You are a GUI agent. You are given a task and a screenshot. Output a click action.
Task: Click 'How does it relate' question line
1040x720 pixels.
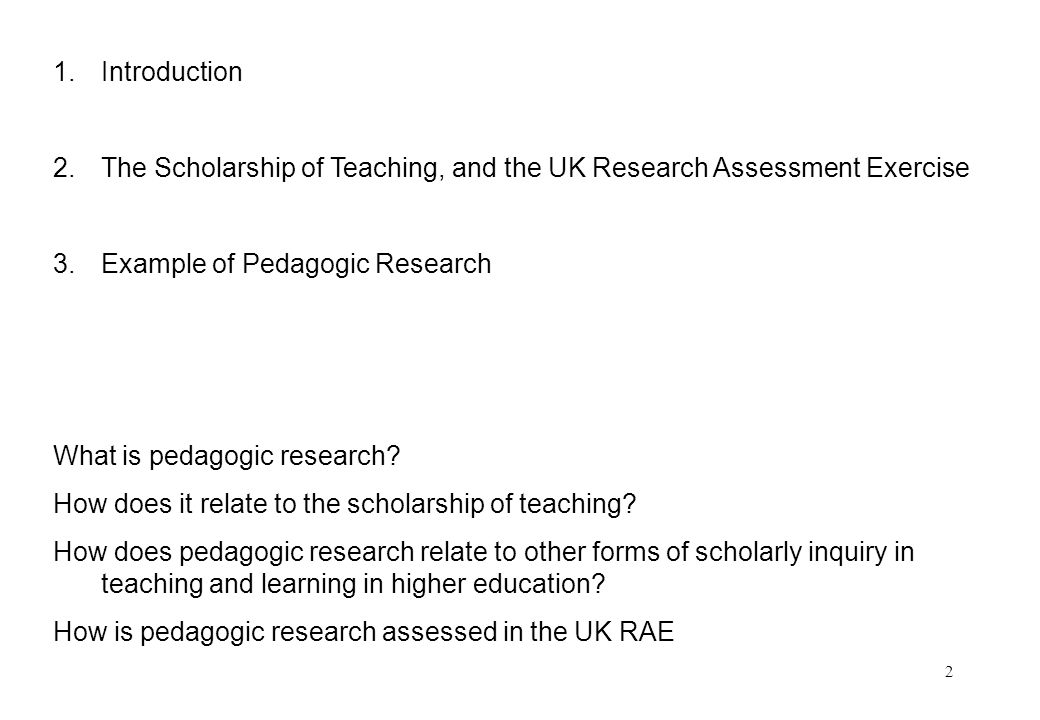point(344,504)
